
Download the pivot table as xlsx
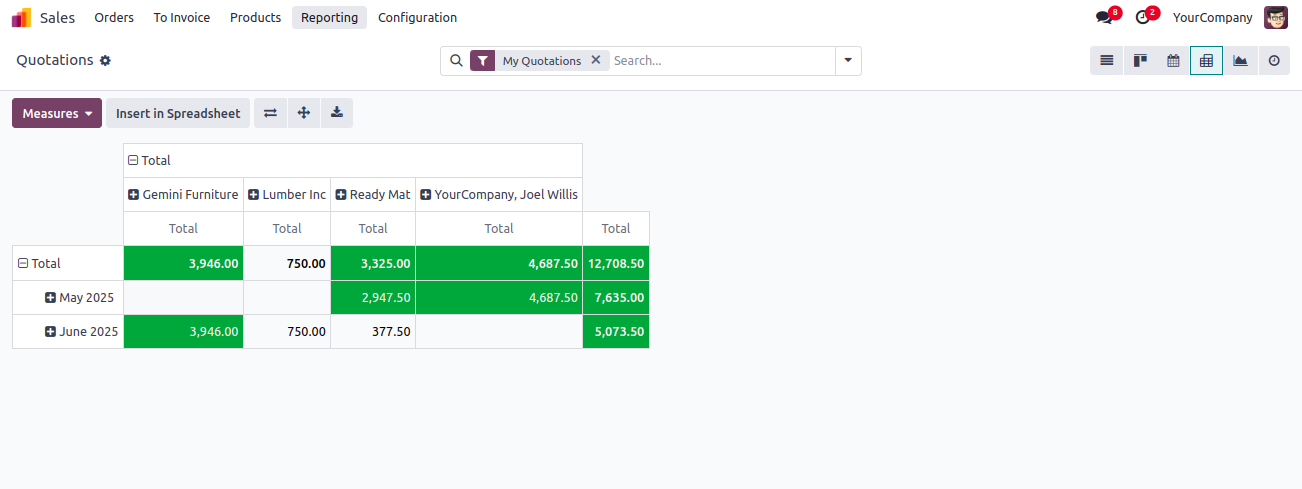337,113
